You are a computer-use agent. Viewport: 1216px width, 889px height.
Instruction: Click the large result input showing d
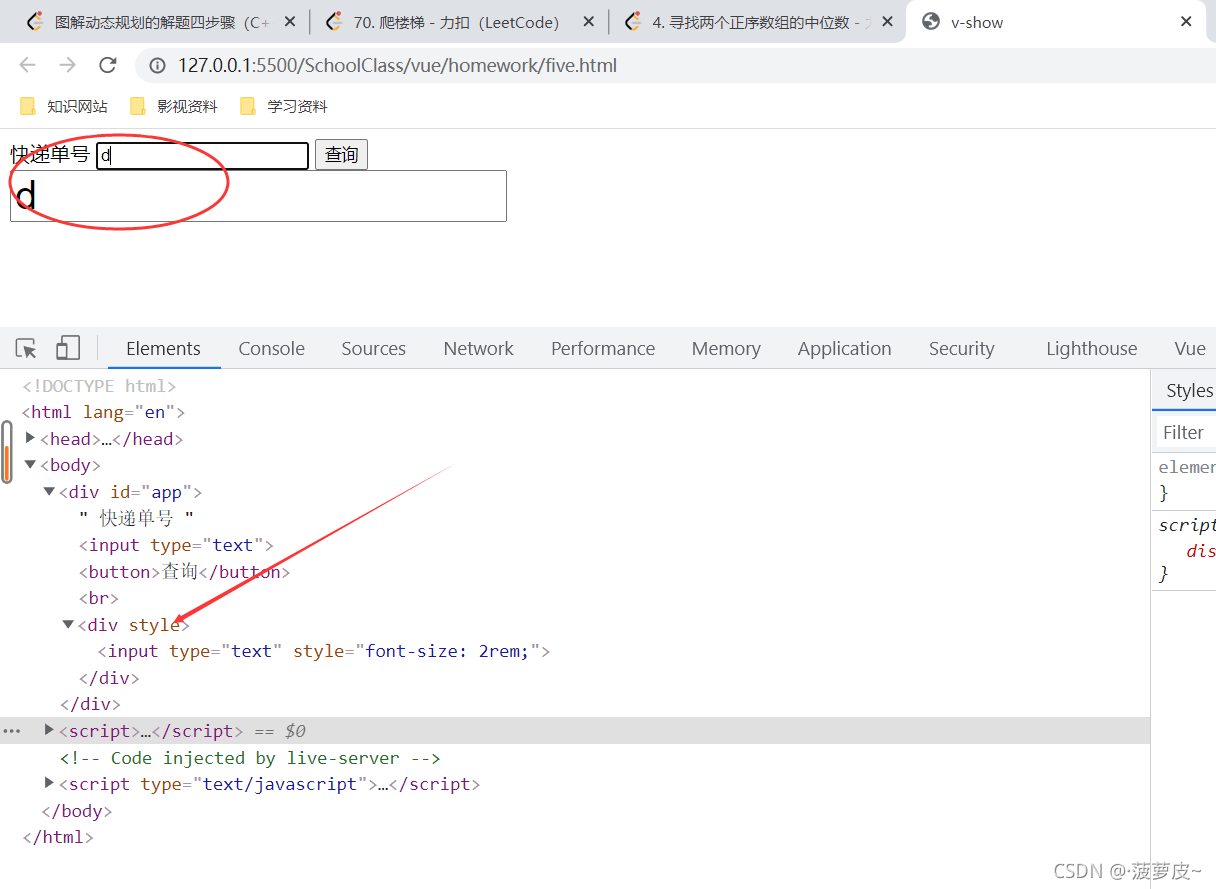(258, 196)
